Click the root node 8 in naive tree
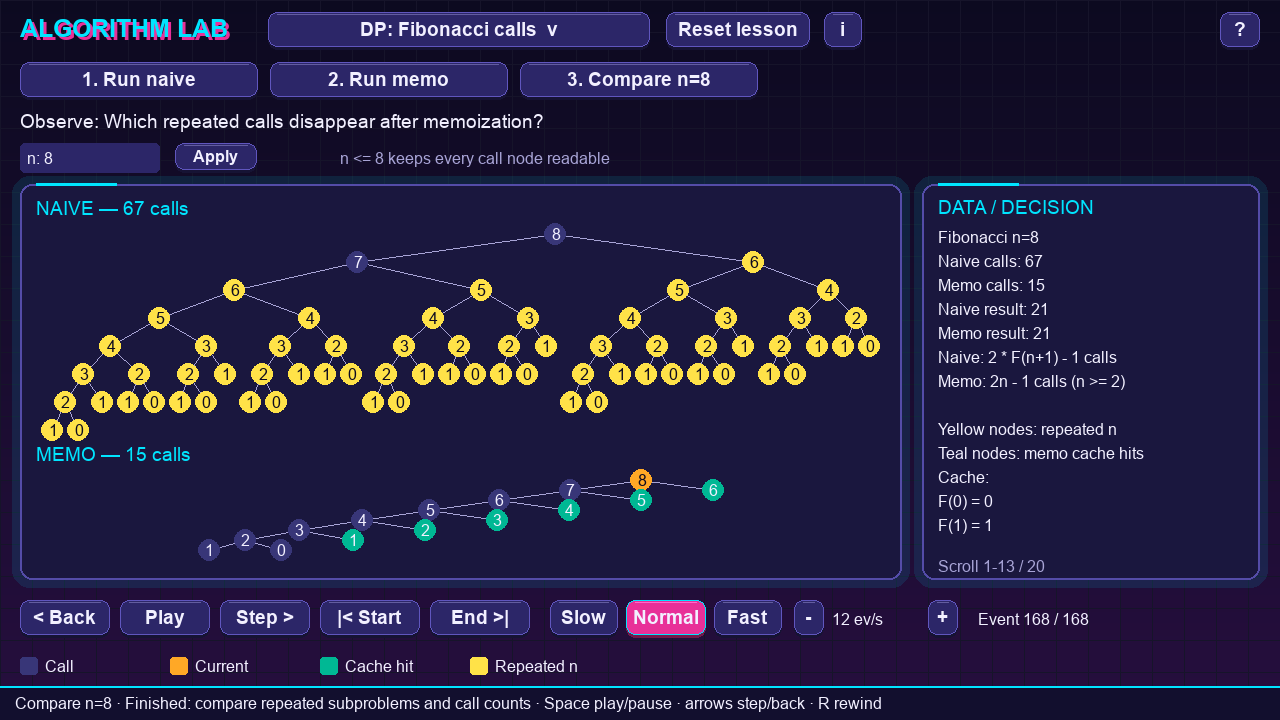The image size is (1280, 720). pos(555,235)
